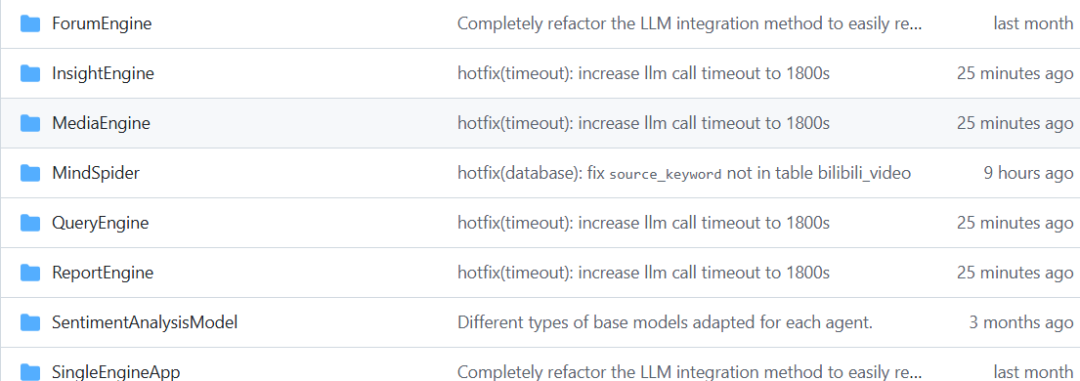The width and height of the screenshot is (1080, 381).
Task: Open the InsightEngine timeout hotfix commit message
Action: tap(643, 74)
